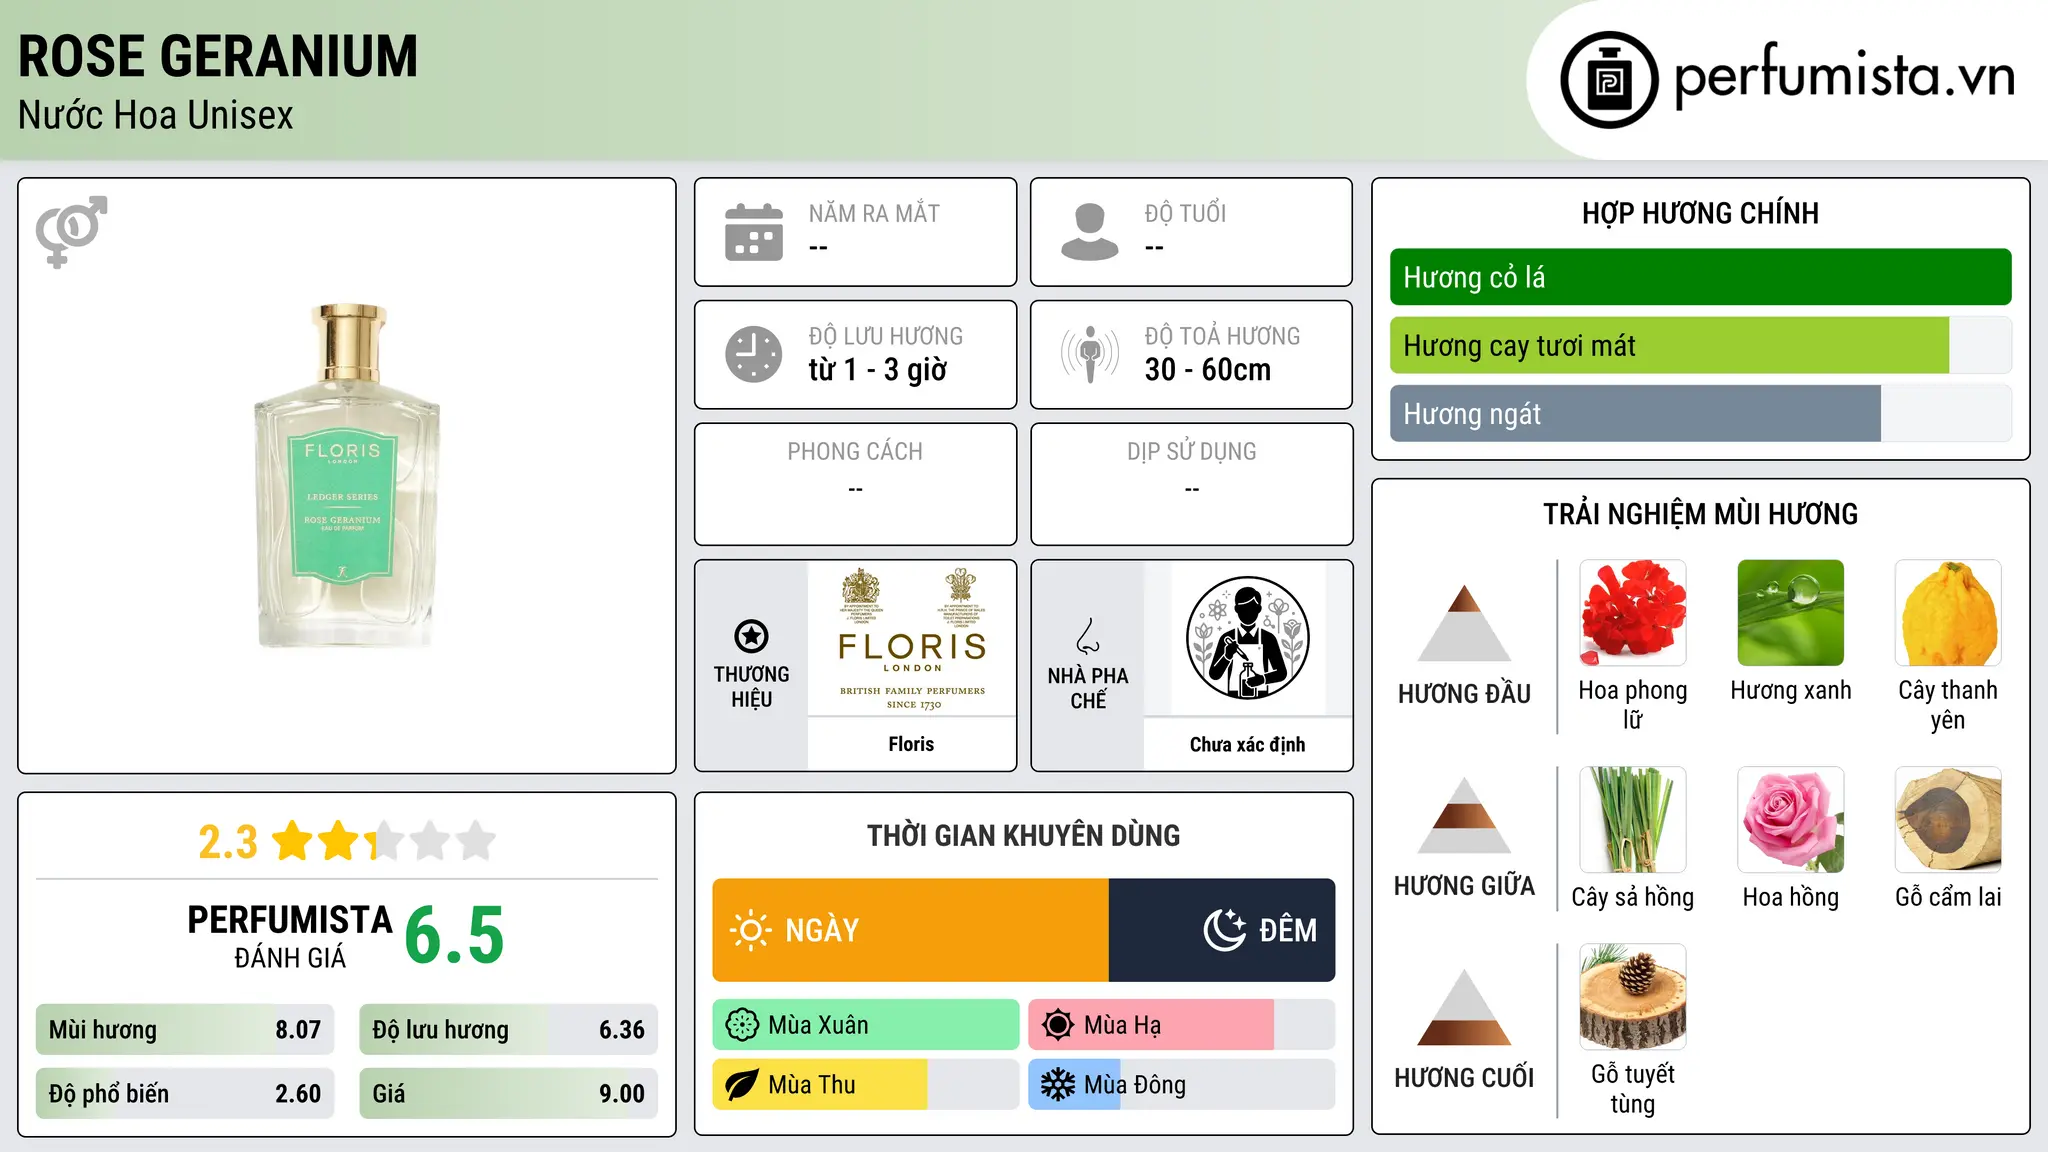Click the Hoa hồng note label
Image resolution: width=2048 pixels, height=1152 pixels.
pyautogui.click(x=1790, y=897)
